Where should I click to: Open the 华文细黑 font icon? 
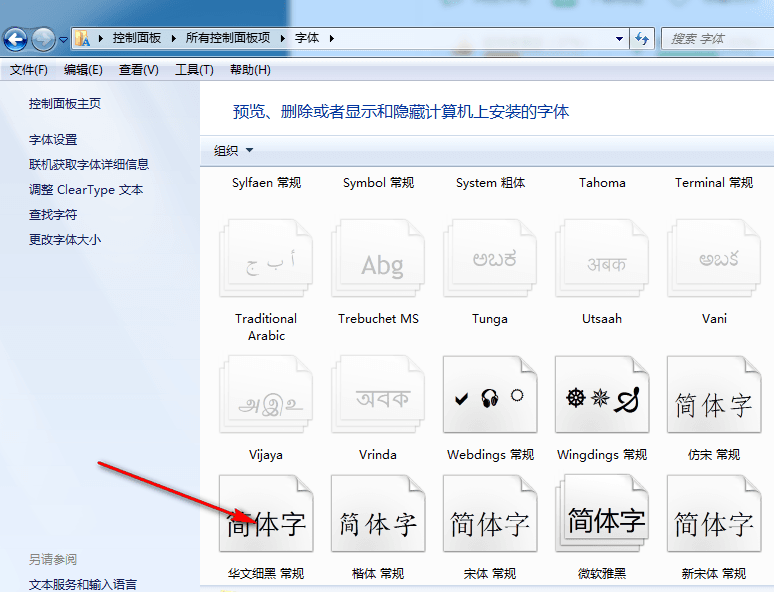coord(266,518)
